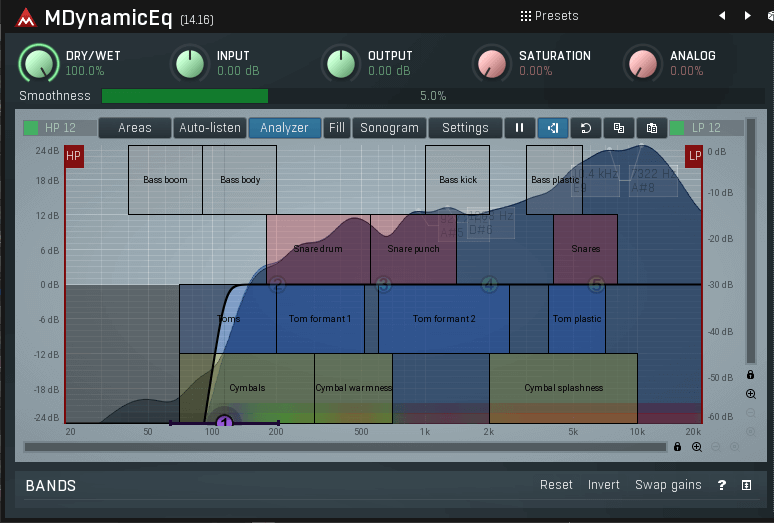Click the Input gain knob
This screenshot has width=774, height=523.
click(190, 64)
